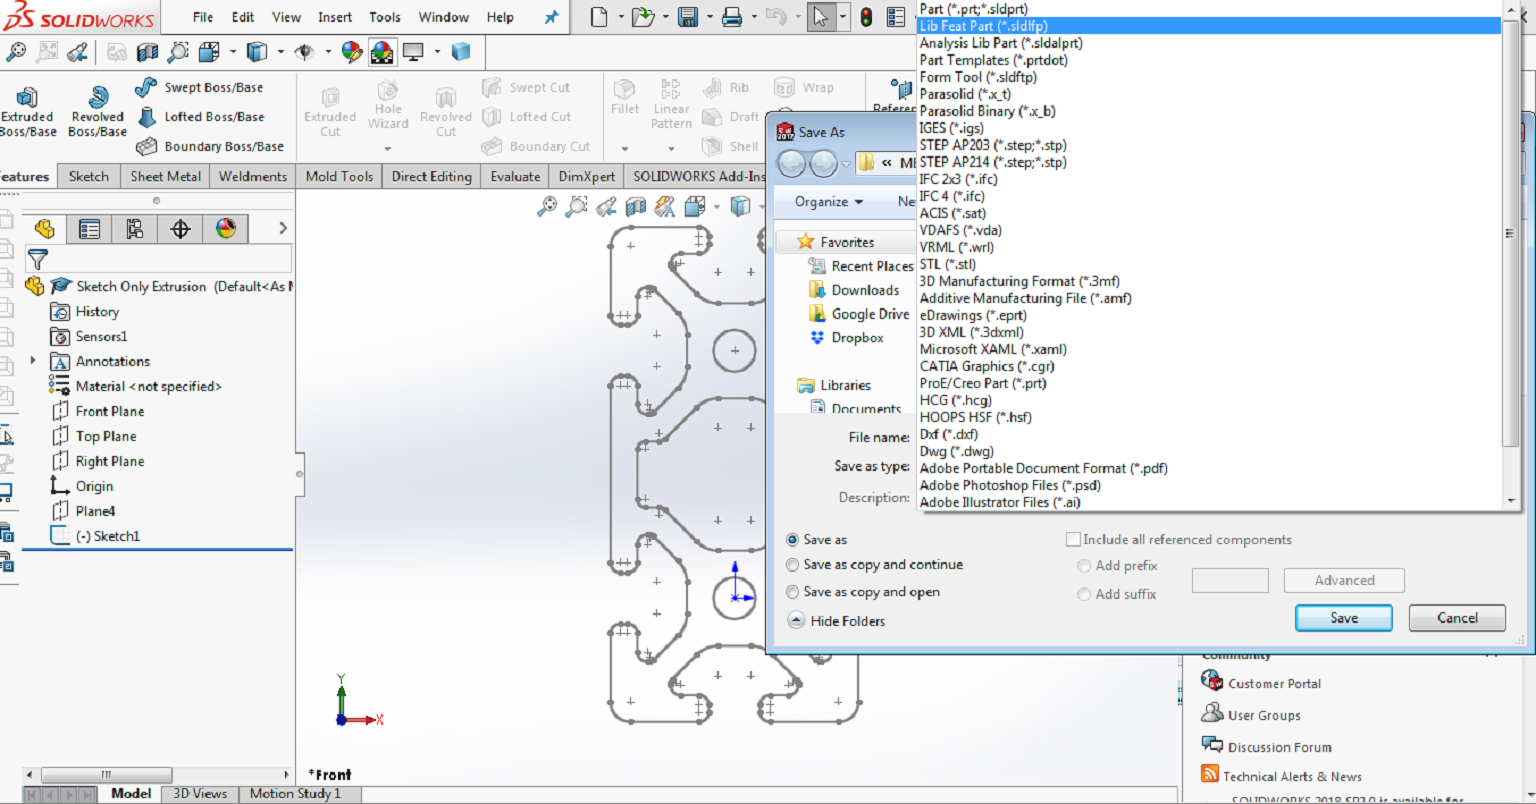This screenshot has width=1536, height=804.
Task: Click Zoom to Fit in heads-up toolbar
Action: [546, 206]
